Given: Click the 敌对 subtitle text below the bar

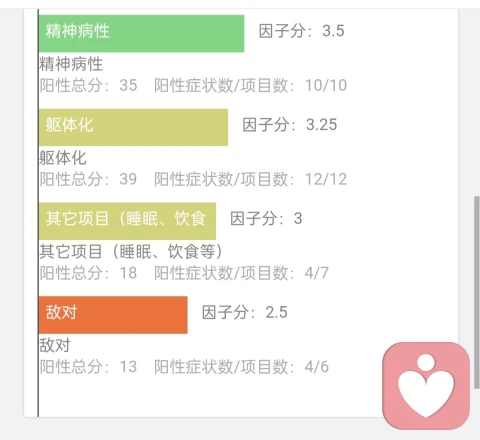Looking at the screenshot, I should pos(55,345).
